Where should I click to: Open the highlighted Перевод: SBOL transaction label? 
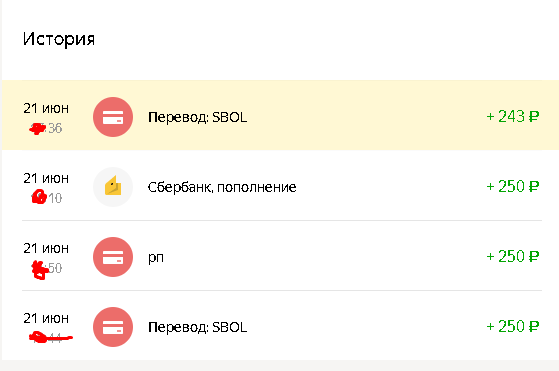click(198, 117)
